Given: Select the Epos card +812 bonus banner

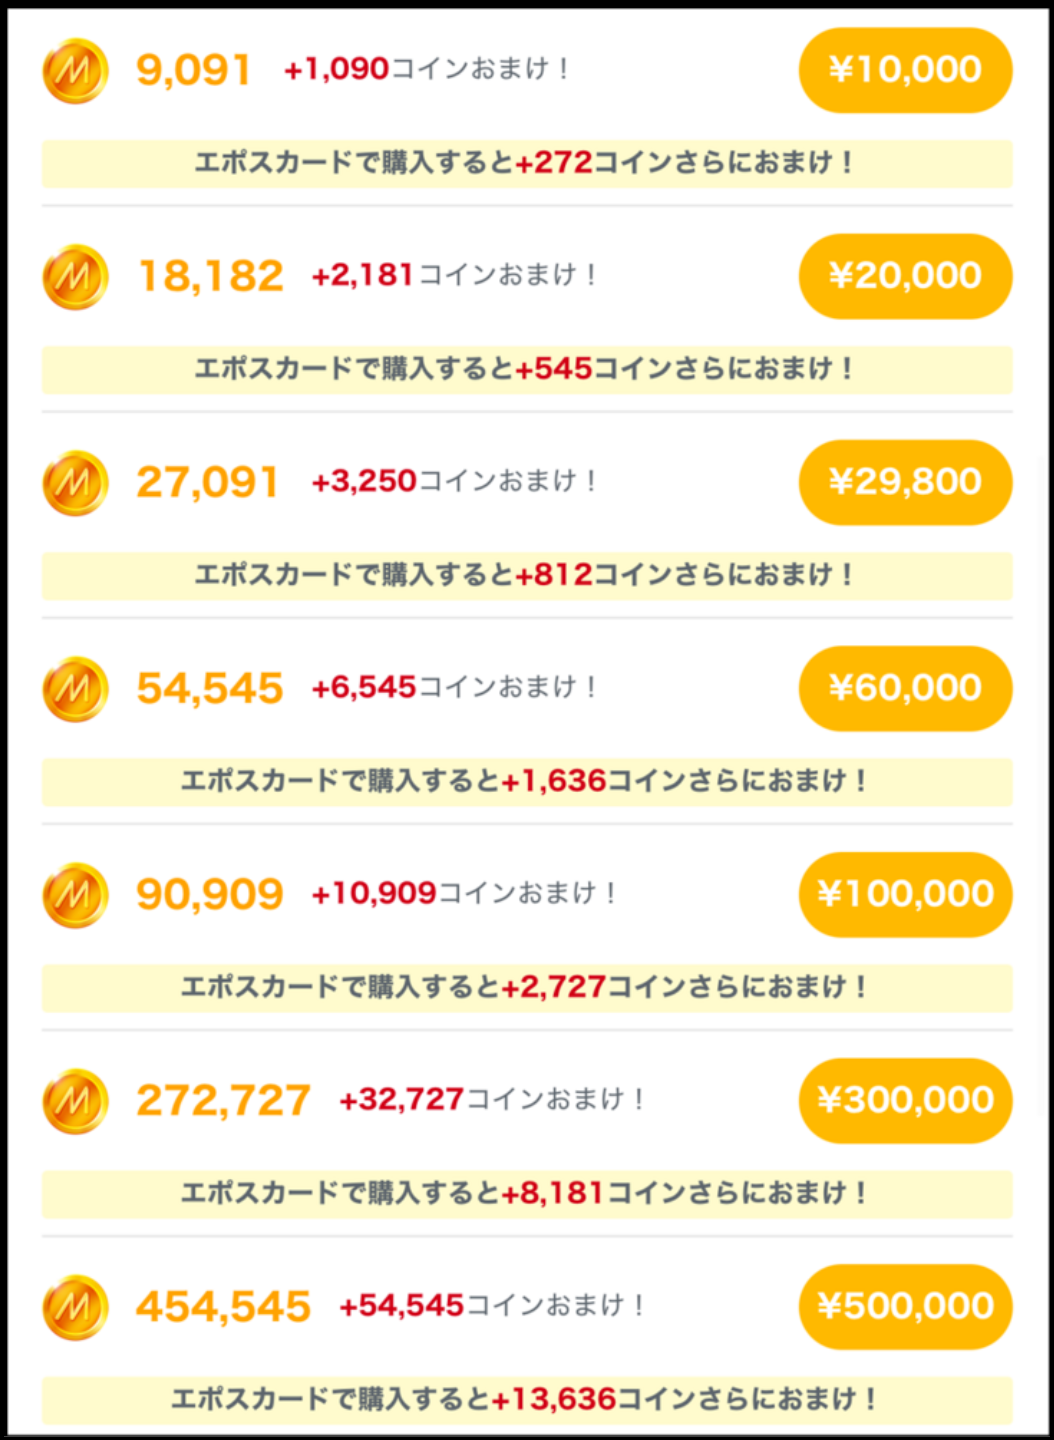Looking at the screenshot, I should [x=526, y=575].
